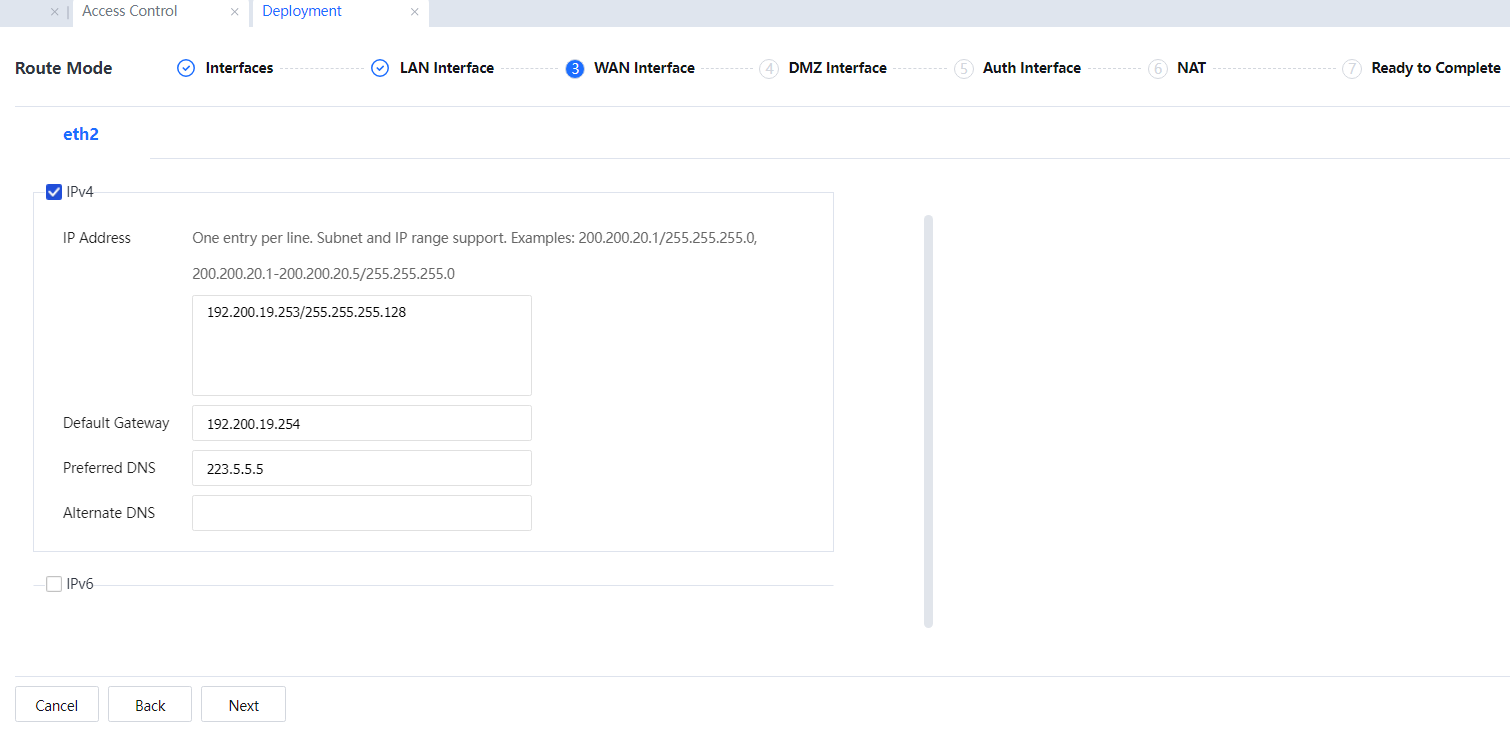Go Back to the previous step
This screenshot has height=732, width=1510.
click(x=150, y=705)
